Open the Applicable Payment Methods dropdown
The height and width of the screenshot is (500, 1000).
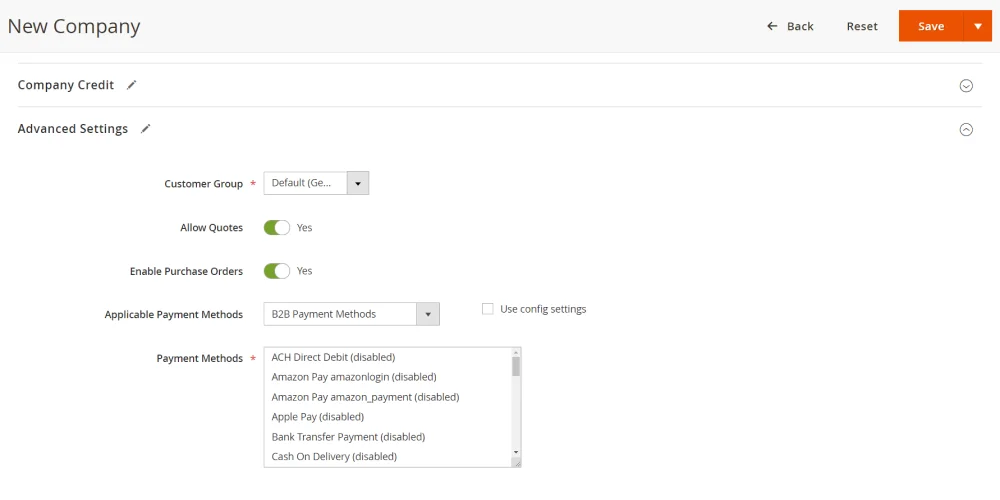pos(351,314)
